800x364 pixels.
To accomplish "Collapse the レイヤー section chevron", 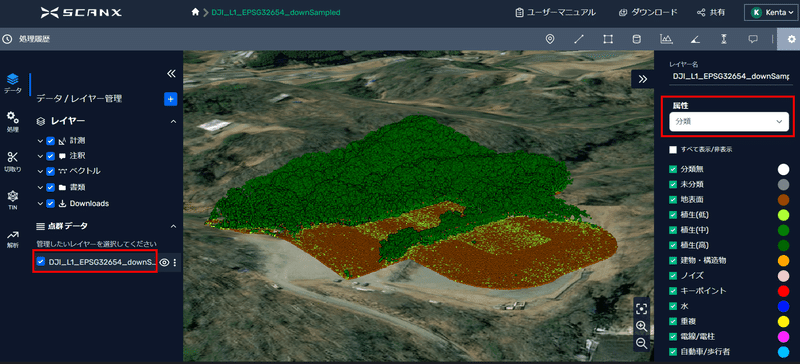I will 173,122.
